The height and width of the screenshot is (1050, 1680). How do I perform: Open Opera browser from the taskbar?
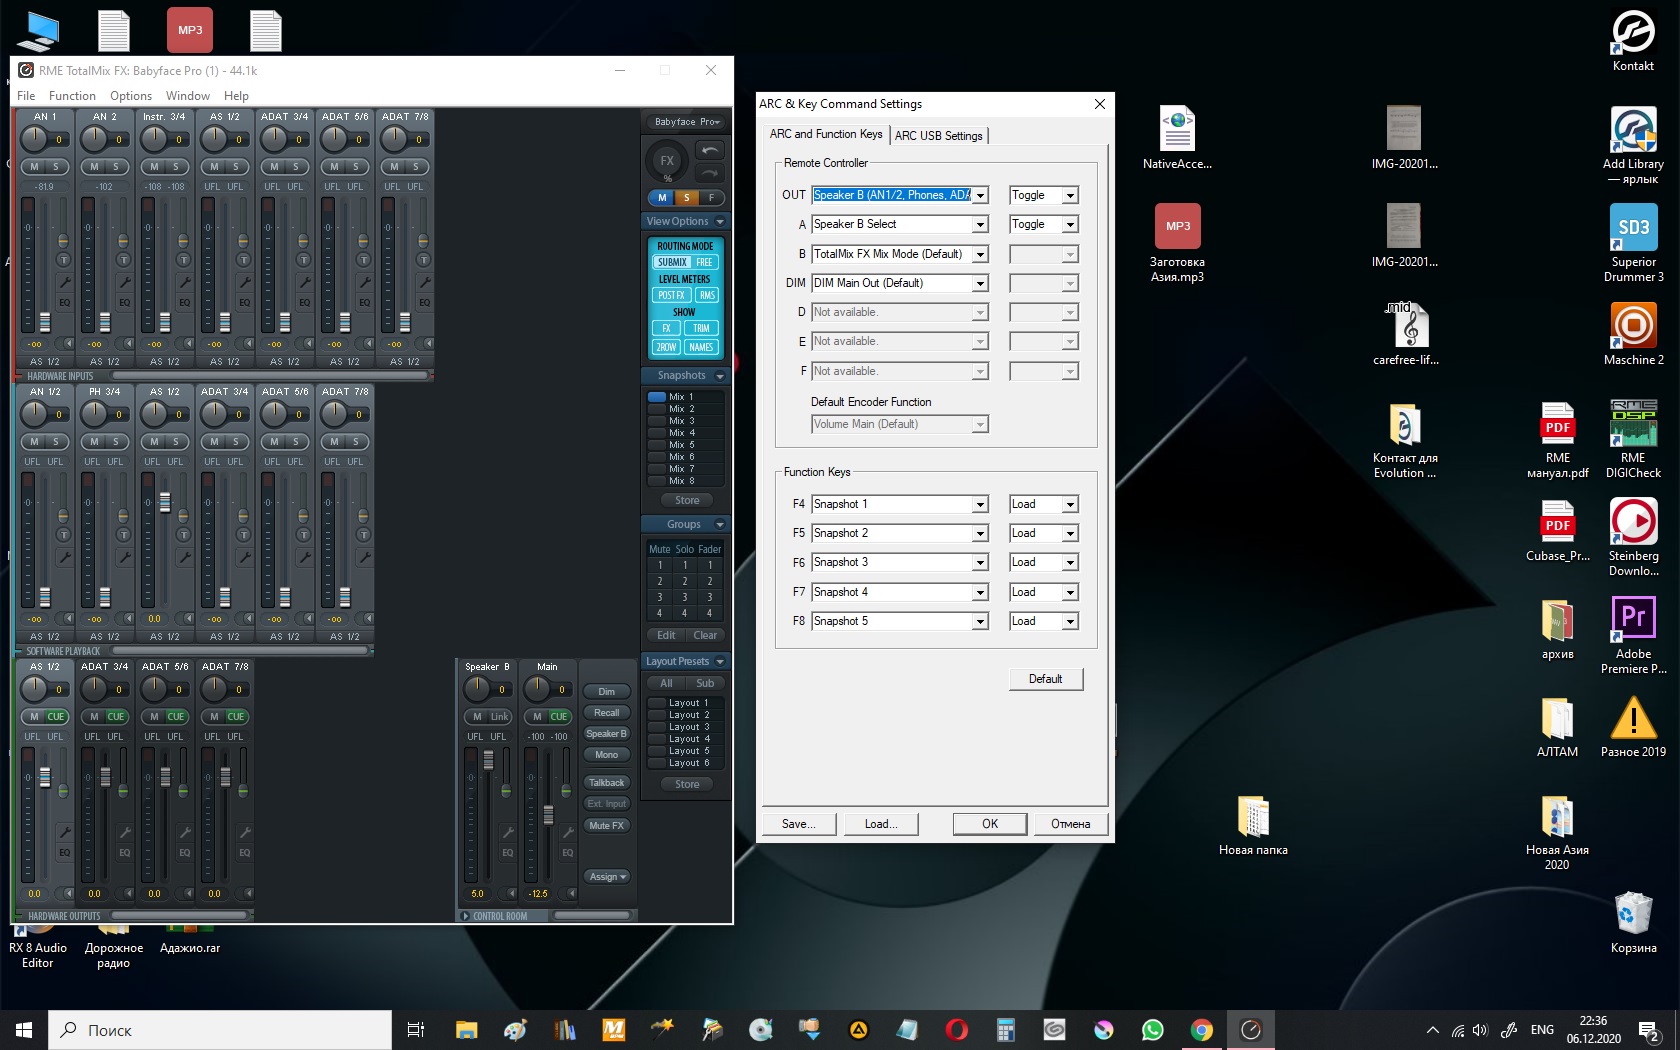coord(956,1029)
